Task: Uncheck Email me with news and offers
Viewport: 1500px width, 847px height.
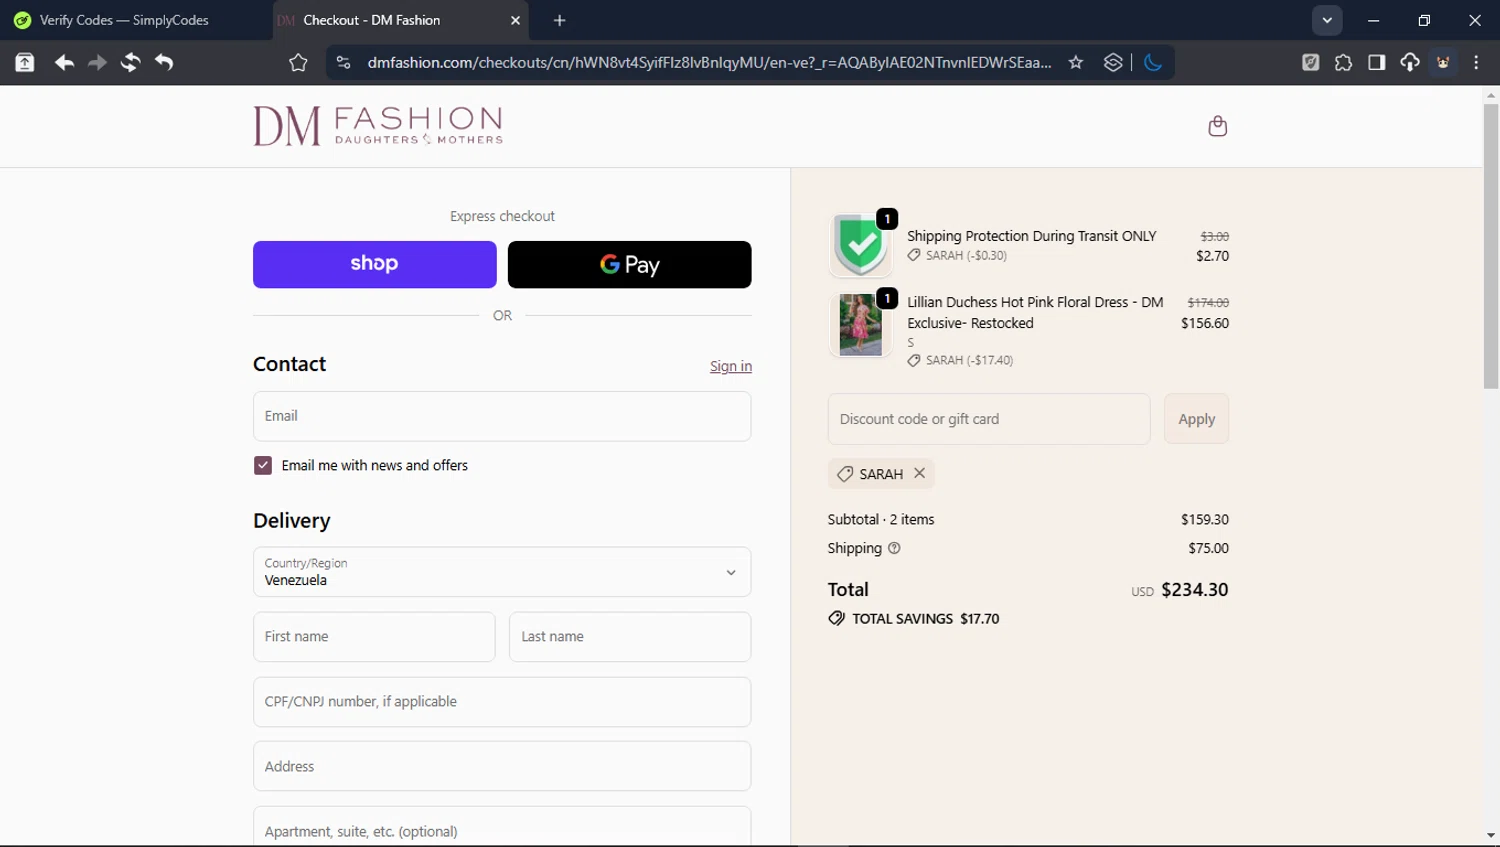Action: [263, 465]
